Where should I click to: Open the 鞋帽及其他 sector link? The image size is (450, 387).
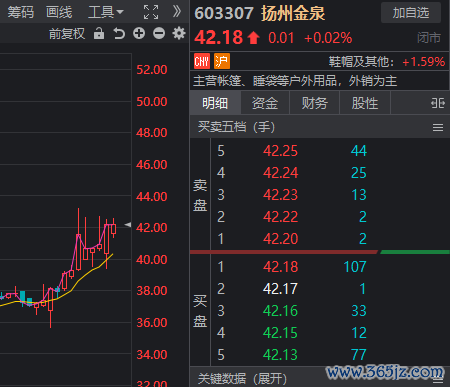pos(361,62)
